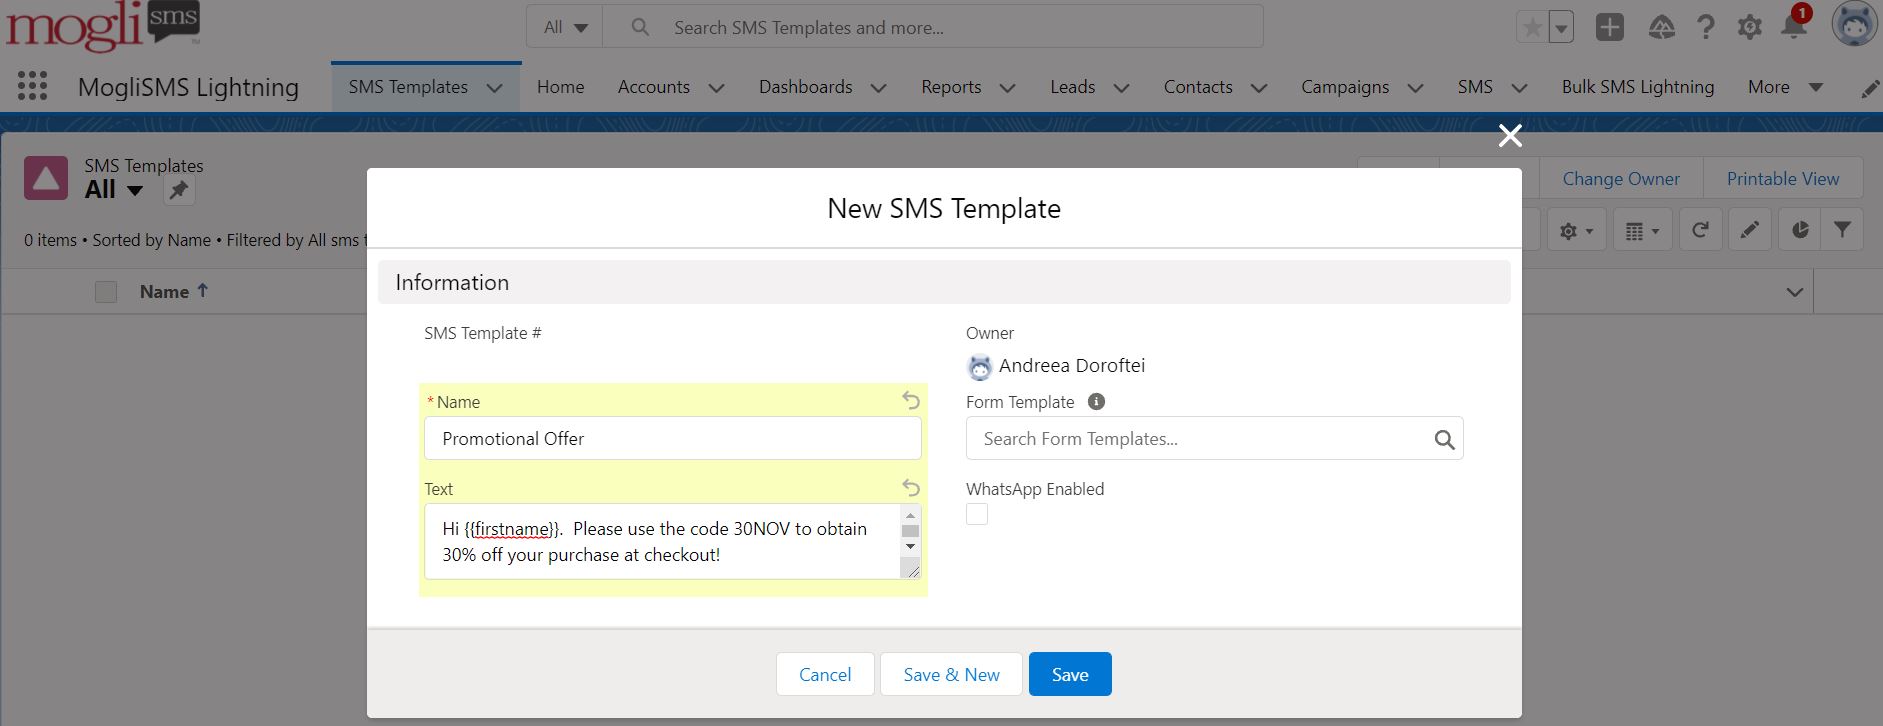Expand the Accounts tab dropdown

pos(716,88)
